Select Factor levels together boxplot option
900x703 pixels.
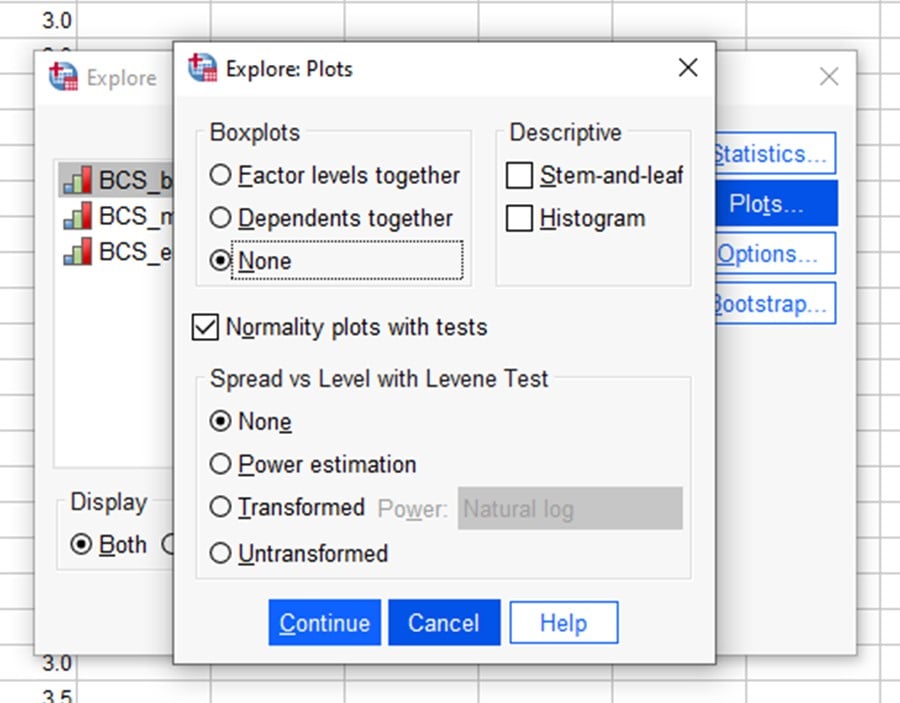tap(221, 176)
